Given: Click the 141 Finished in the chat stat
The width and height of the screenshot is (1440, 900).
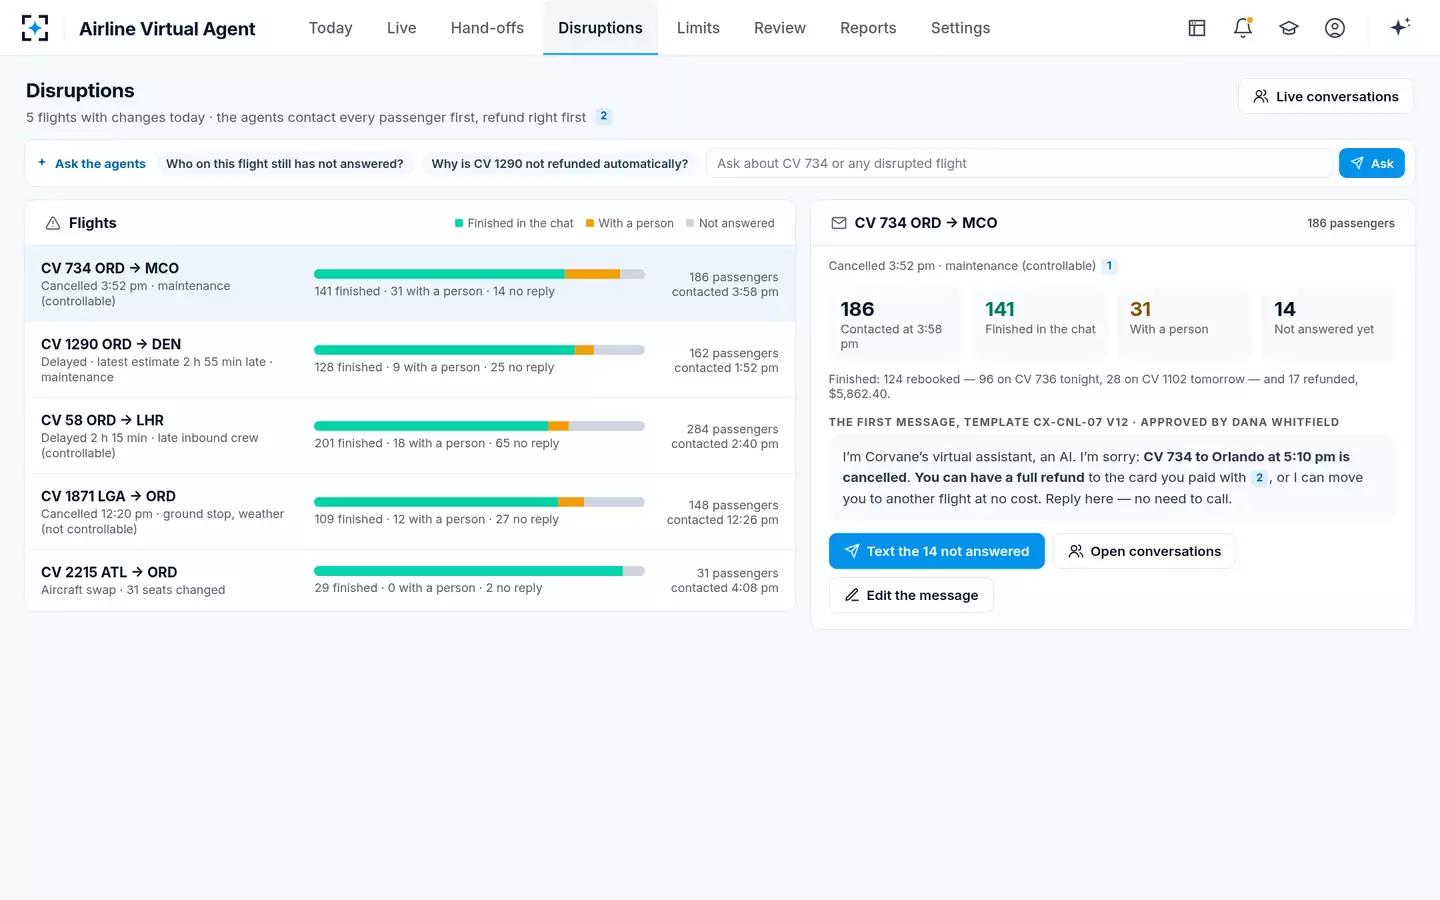Looking at the screenshot, I should coord(1039,324).
